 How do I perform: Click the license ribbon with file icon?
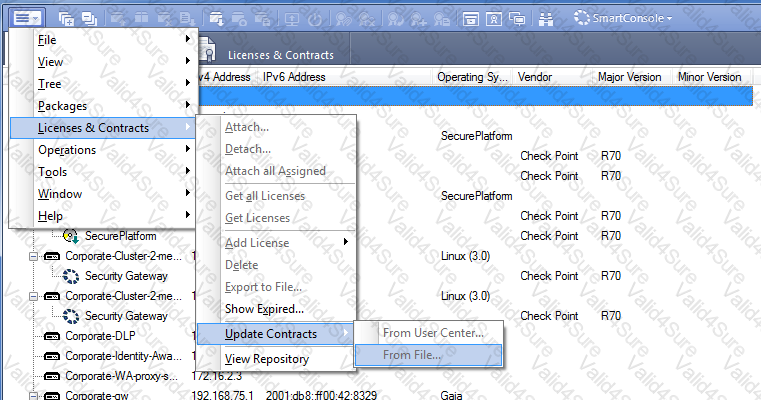point(442,19)
